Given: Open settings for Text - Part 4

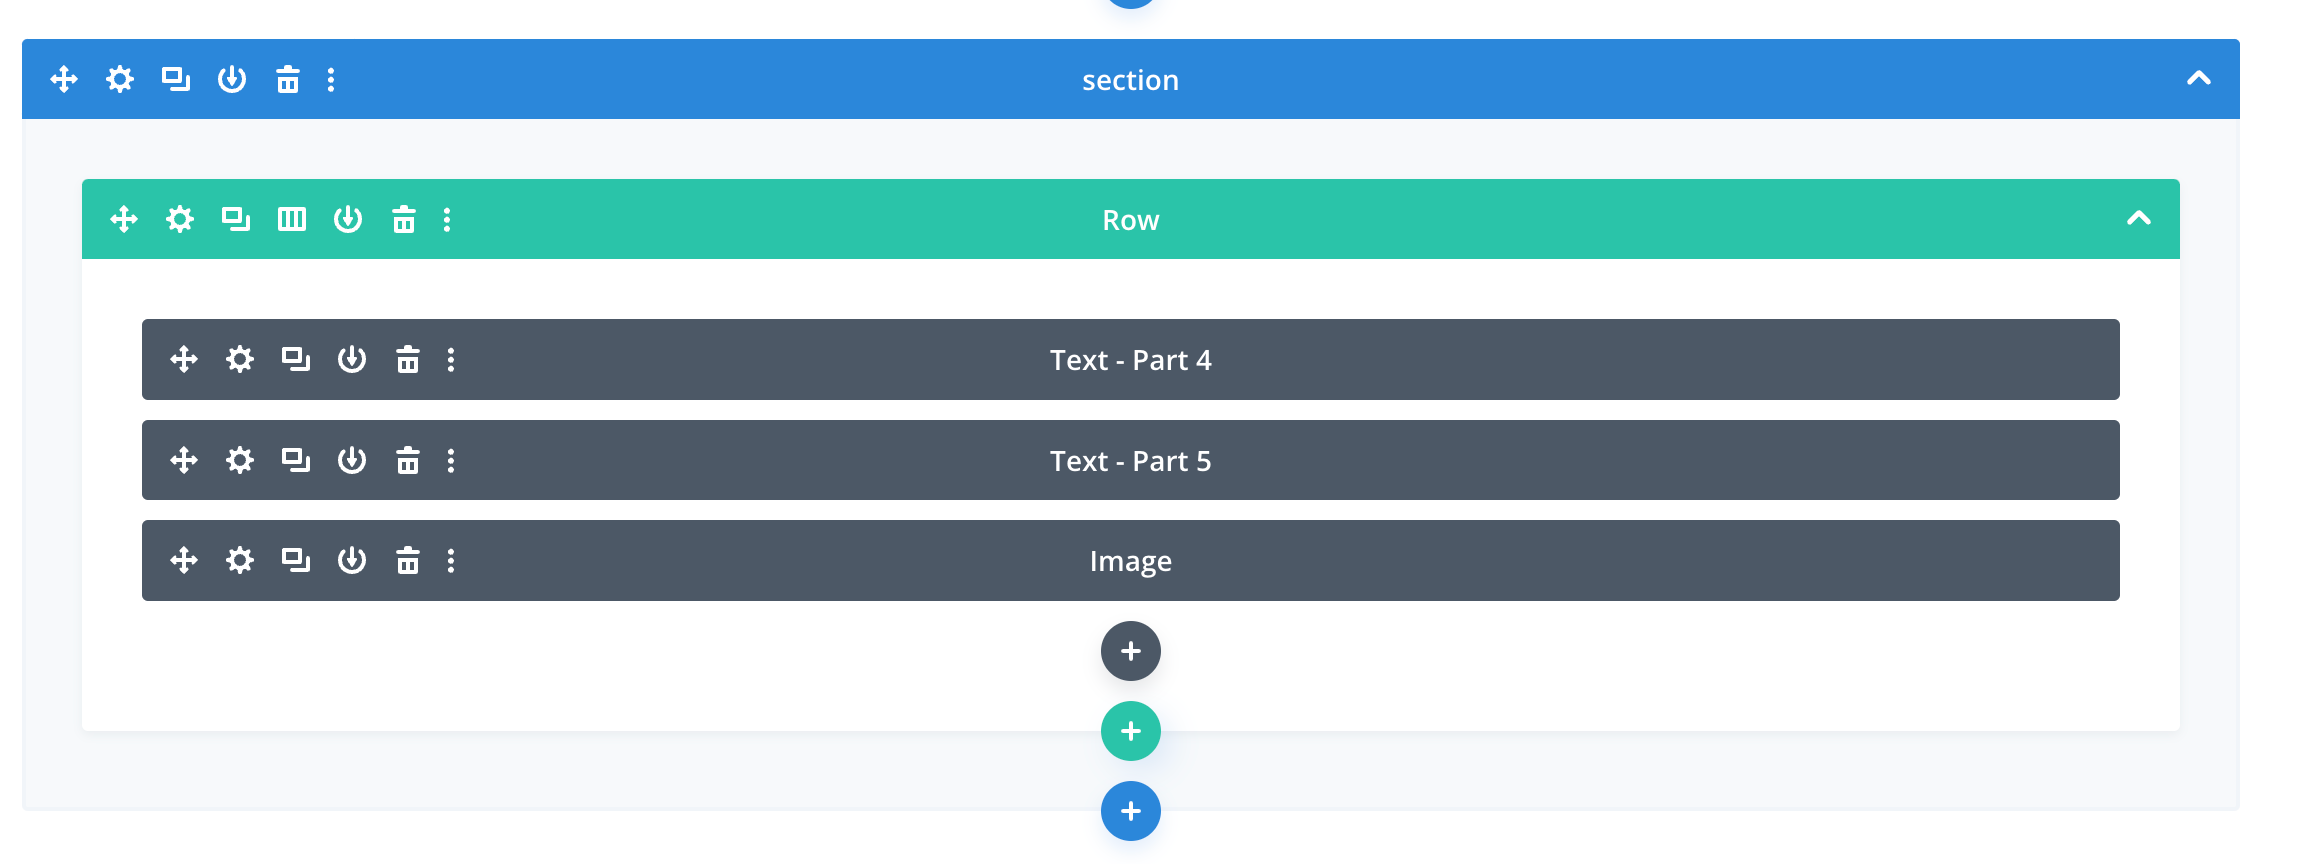Looking at the screenshot, I should 240,359.
